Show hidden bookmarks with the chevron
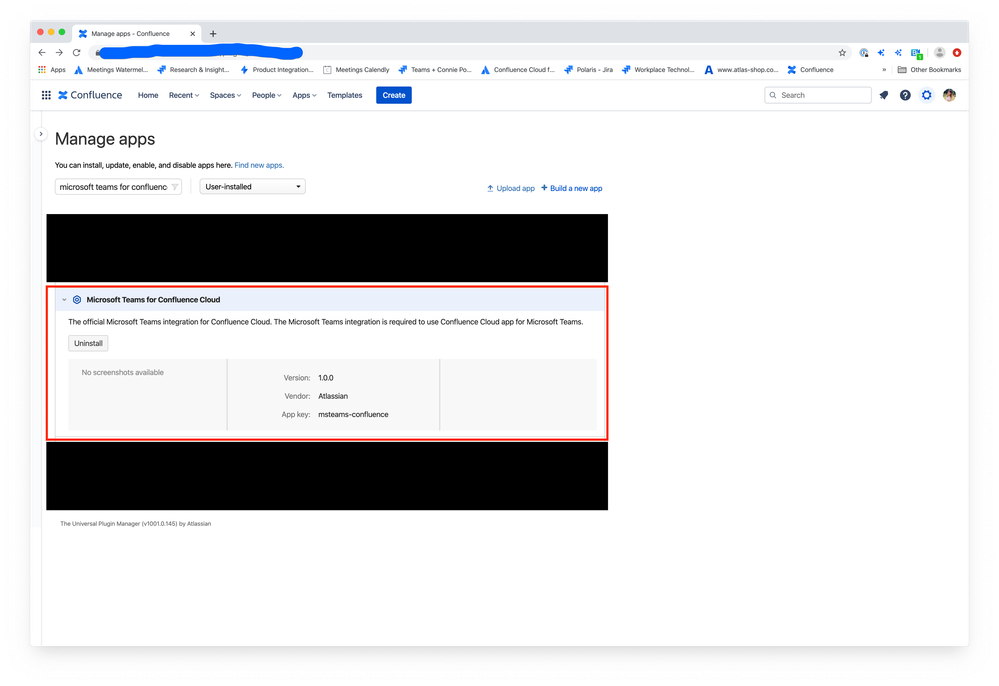Image resolution: width=999 pixels, height=686 pixels. point(884,70)
